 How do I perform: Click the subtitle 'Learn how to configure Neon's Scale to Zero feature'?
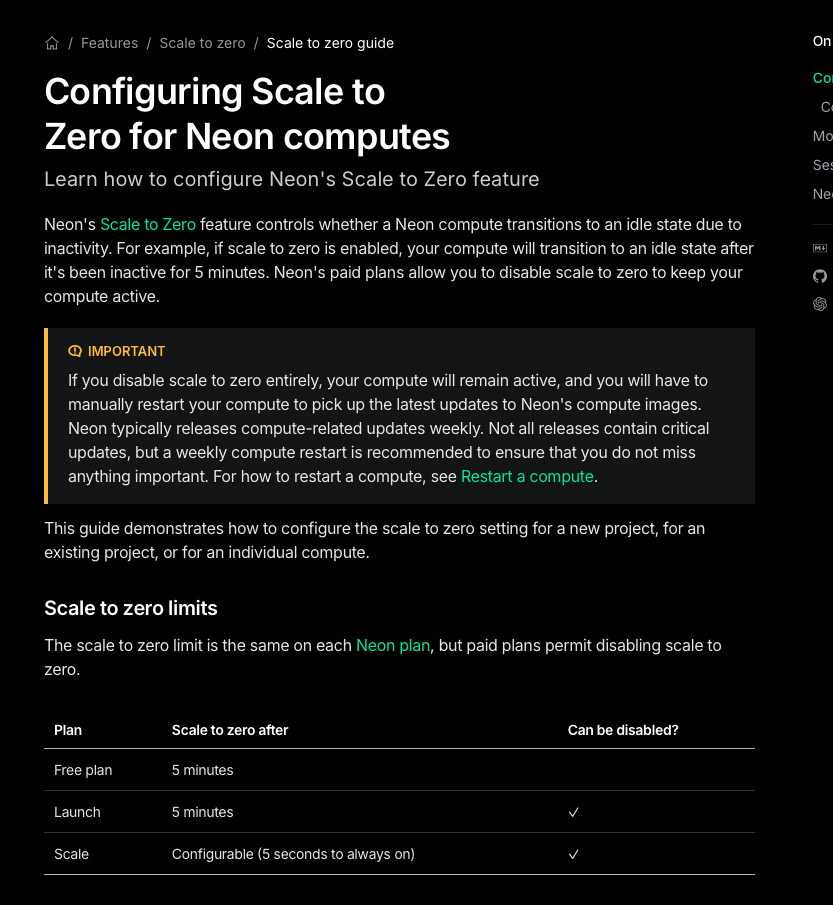coord(292,179)
